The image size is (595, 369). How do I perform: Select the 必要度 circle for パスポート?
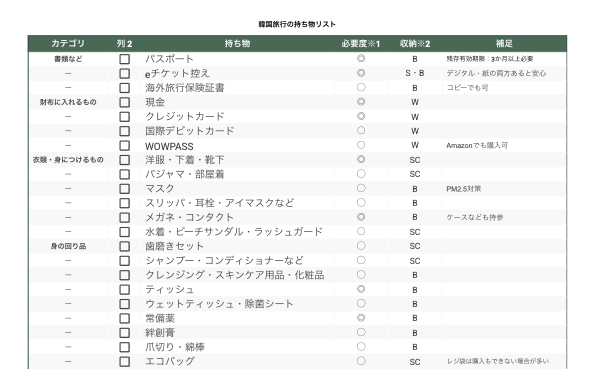tap(361, 58)
